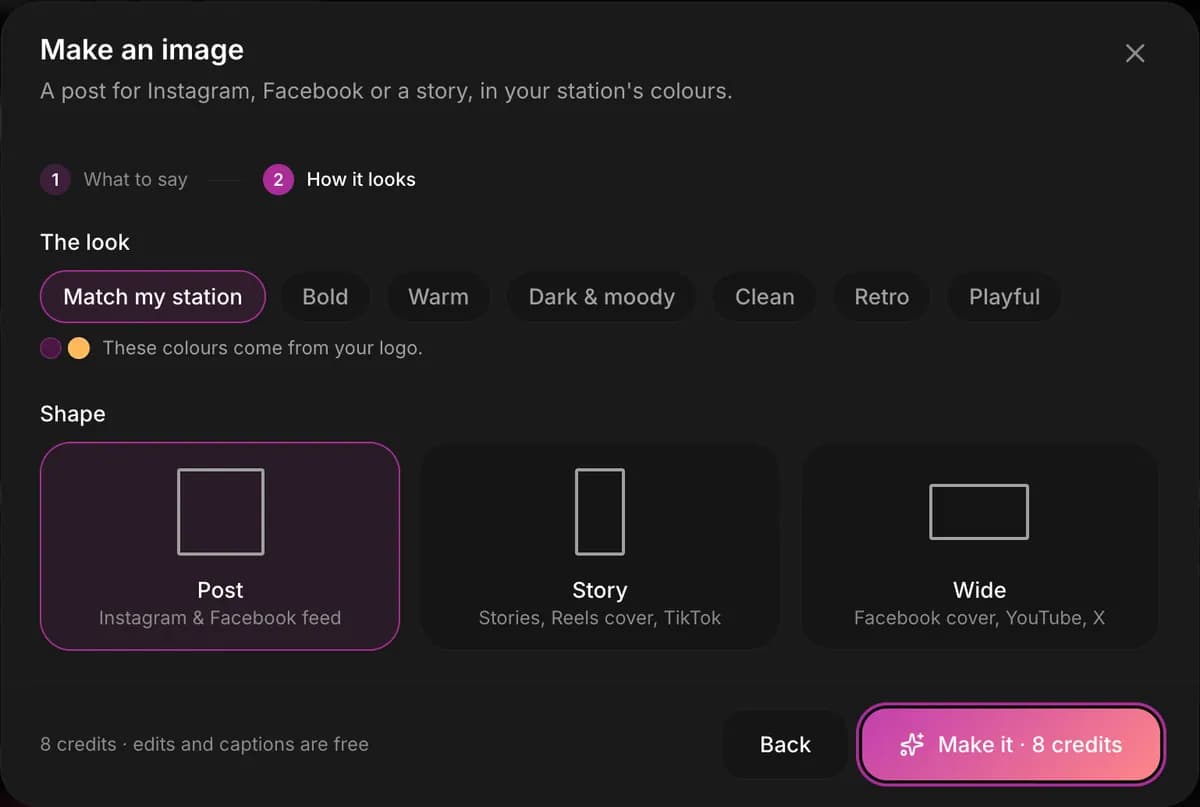1200x807 pixels.
Task: Click the sparkle icon on Make it
Action: pyautogui.click(x=912, y=745)
